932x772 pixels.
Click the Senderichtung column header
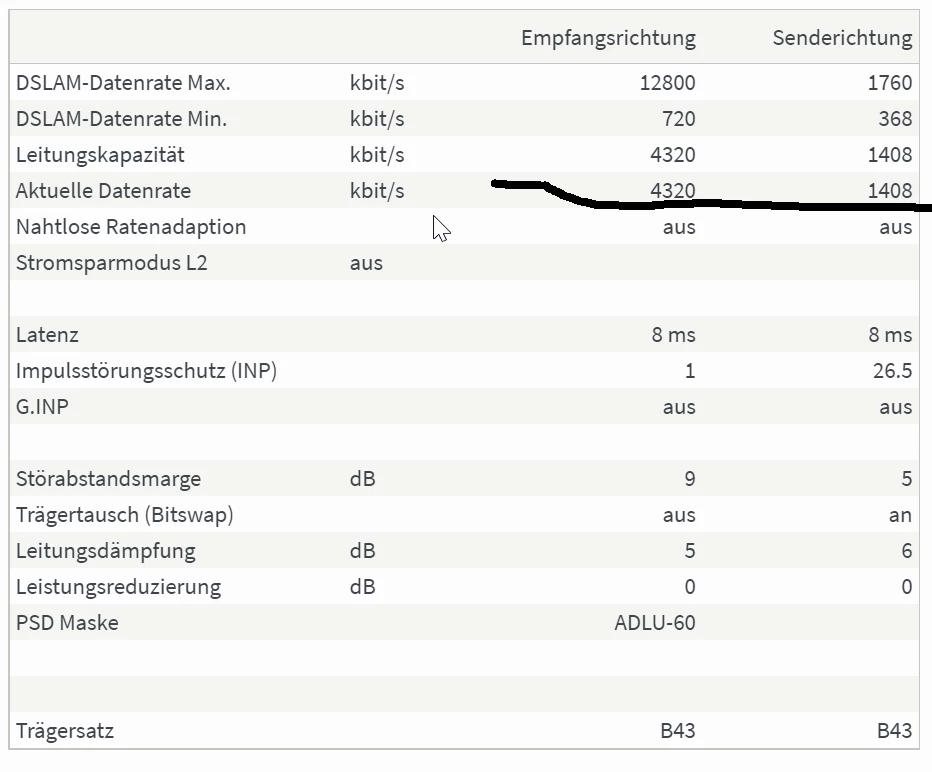click(842, 38)
